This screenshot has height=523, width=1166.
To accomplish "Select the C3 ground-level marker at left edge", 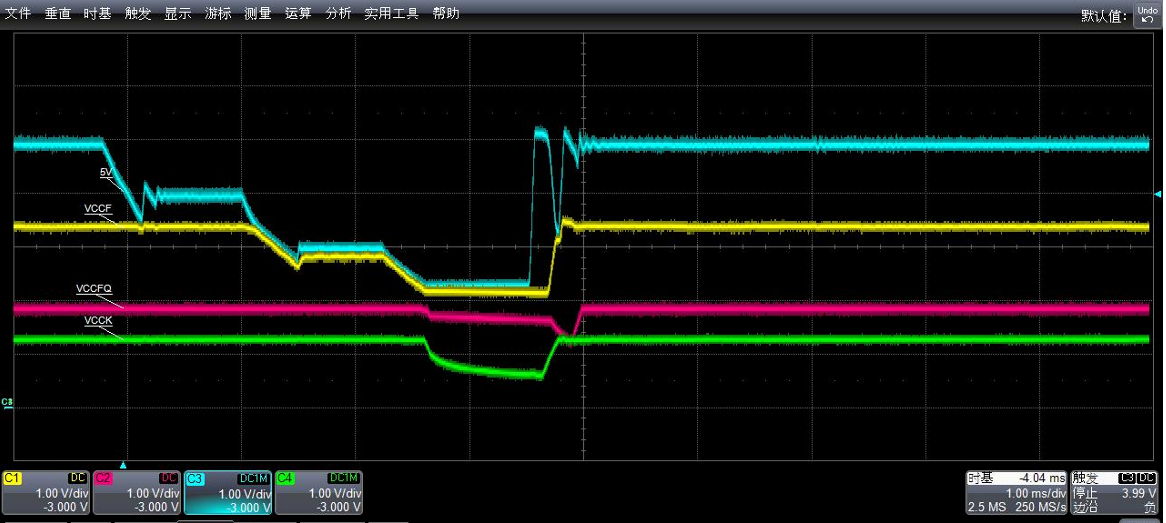I will (x=7, y=402).
